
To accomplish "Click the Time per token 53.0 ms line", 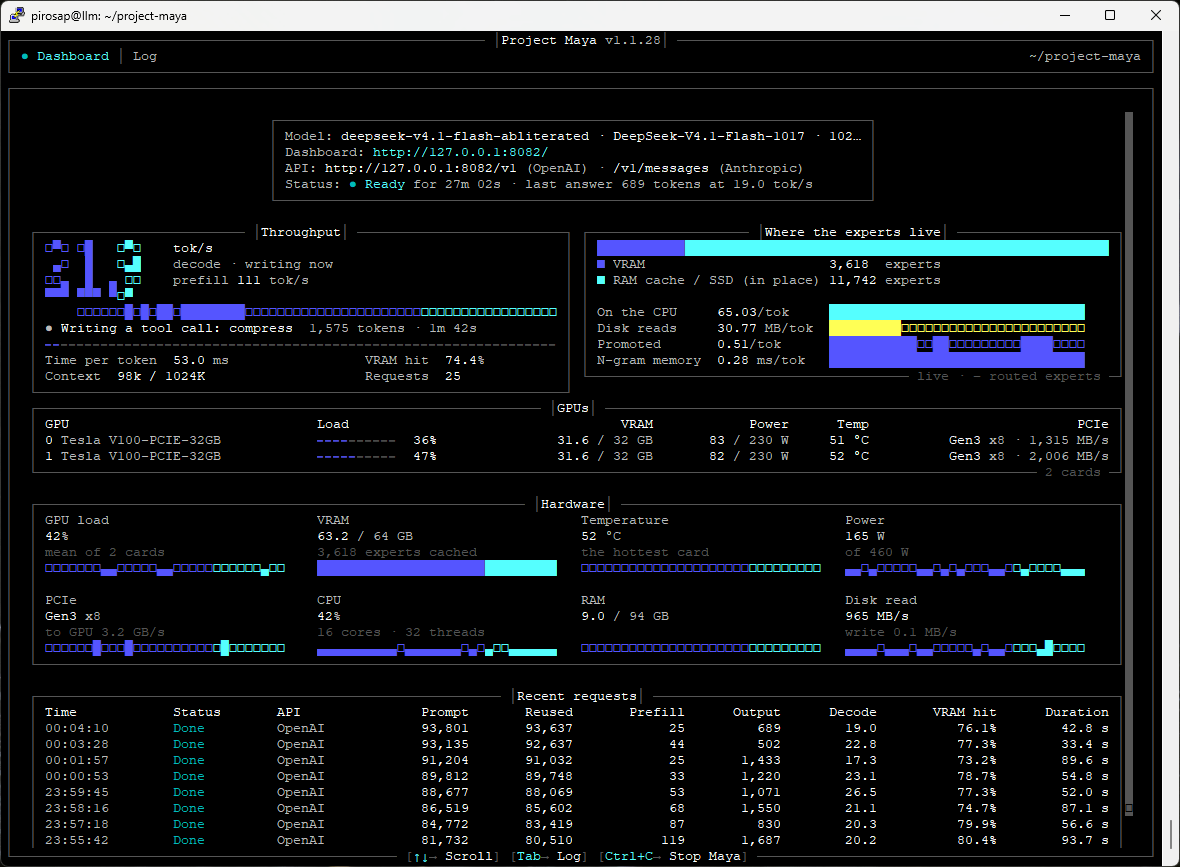I will tap(136, 360).
